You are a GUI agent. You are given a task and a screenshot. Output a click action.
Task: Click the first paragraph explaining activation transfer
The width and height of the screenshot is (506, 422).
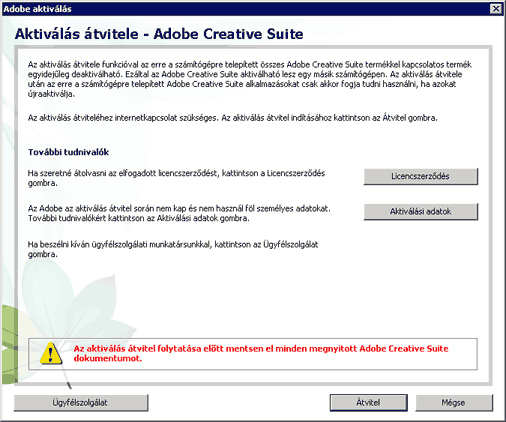(250, 79)
